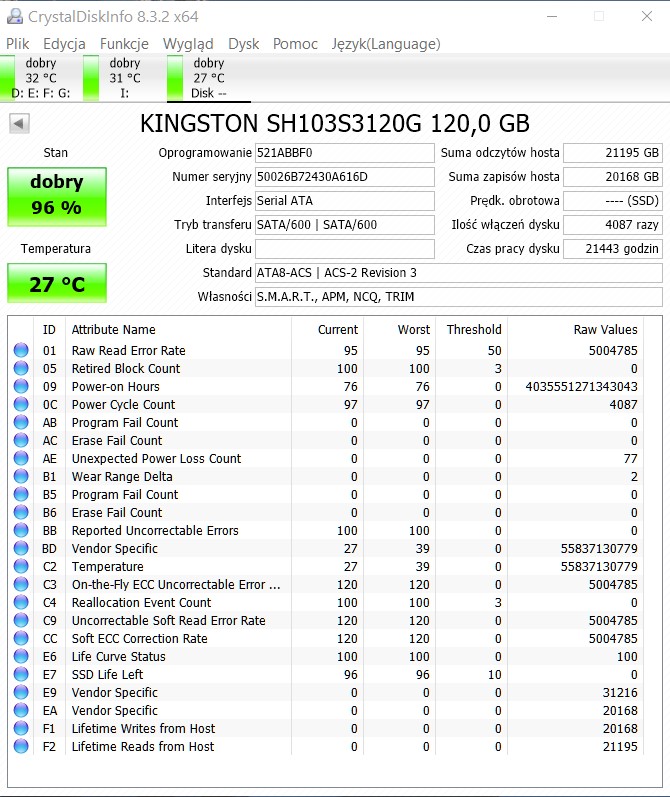Click the Worst column header
Screen dimensions: 670x797
(400, 330)
